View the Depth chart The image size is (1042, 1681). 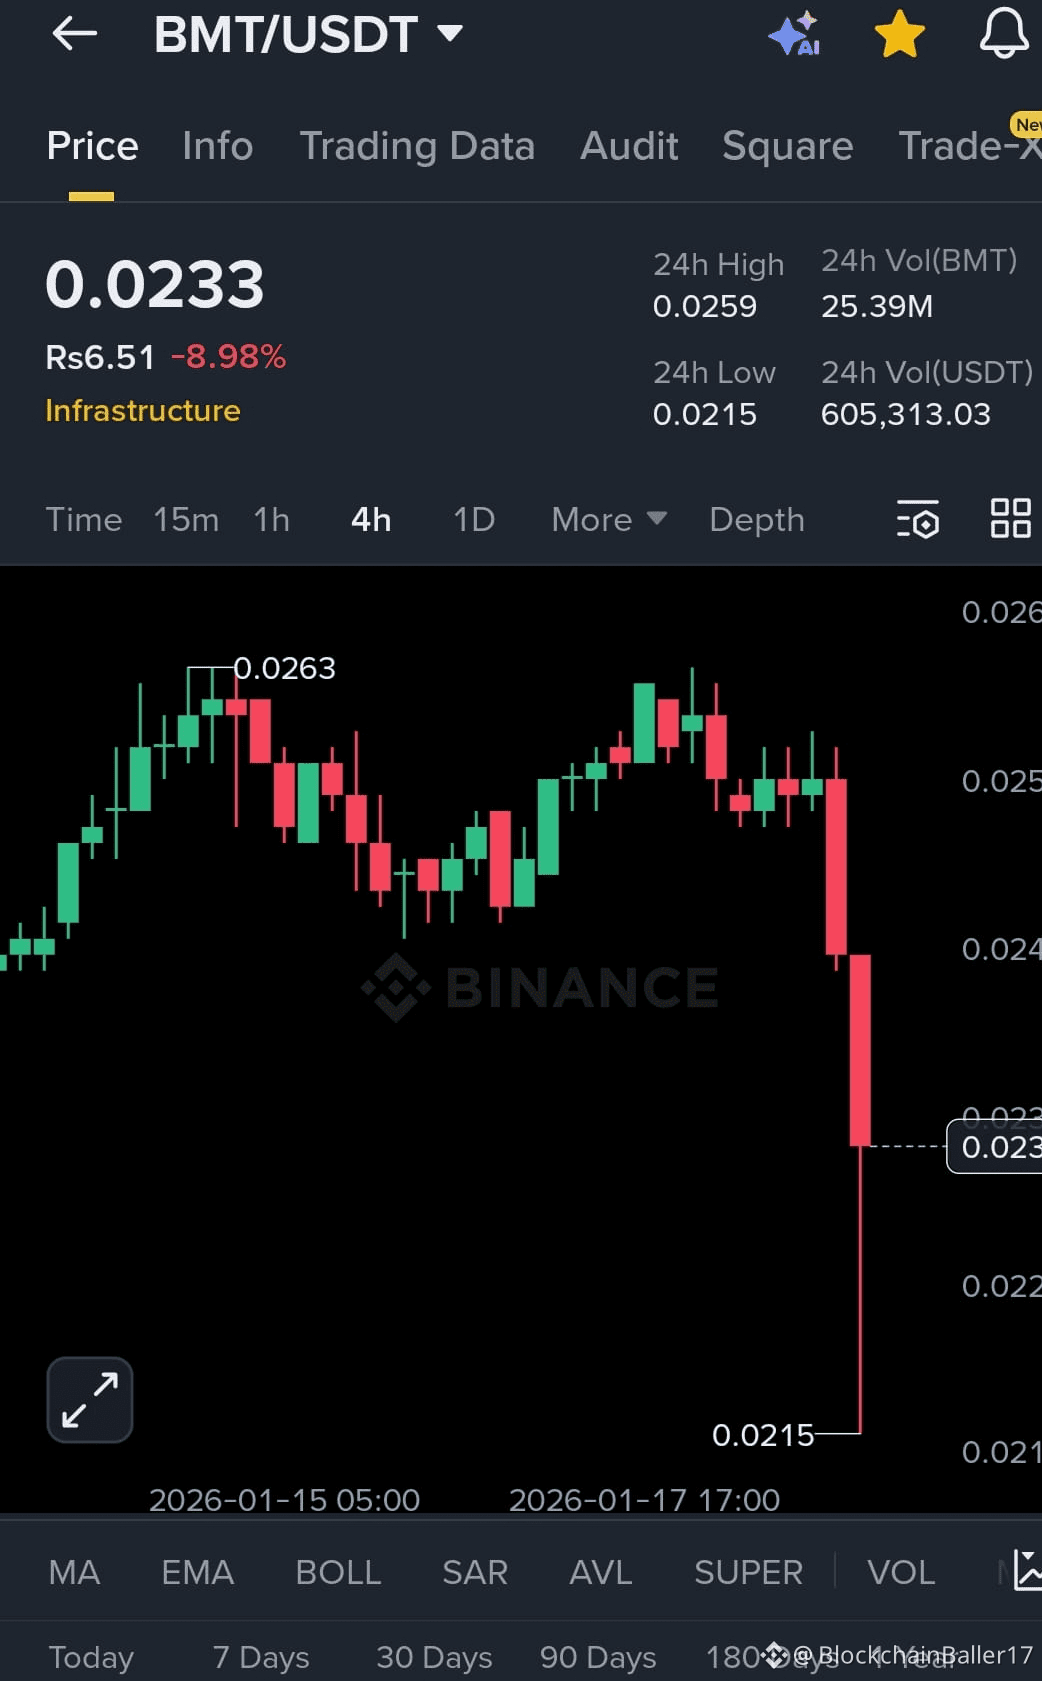(x=757, y=519)
